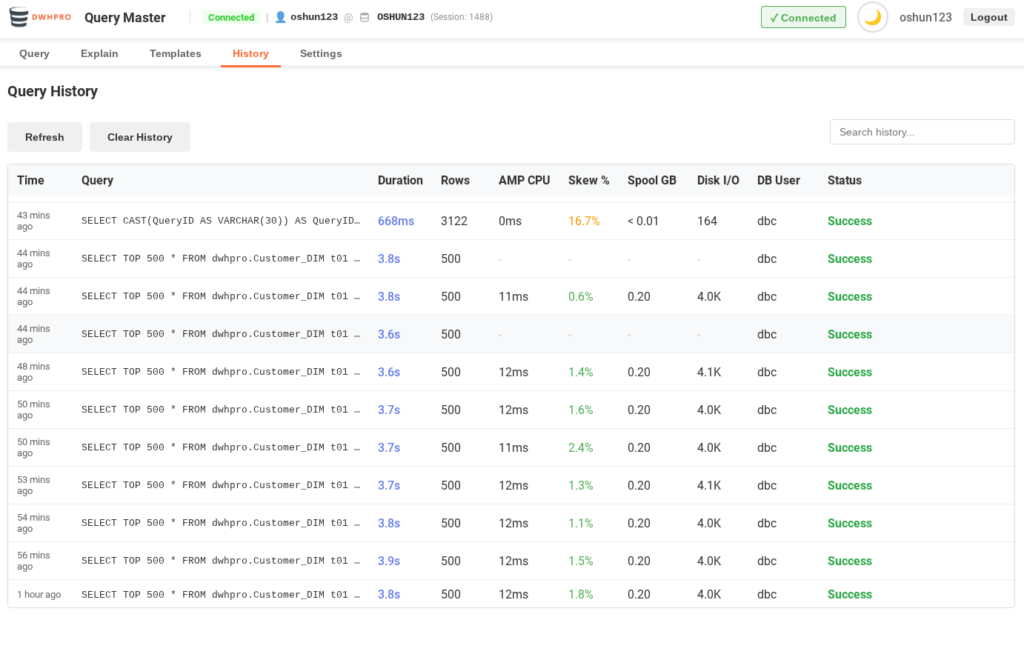Click the 668ms duration value
This screenshot has height=657, width=1024.
[x=396, y=221]
